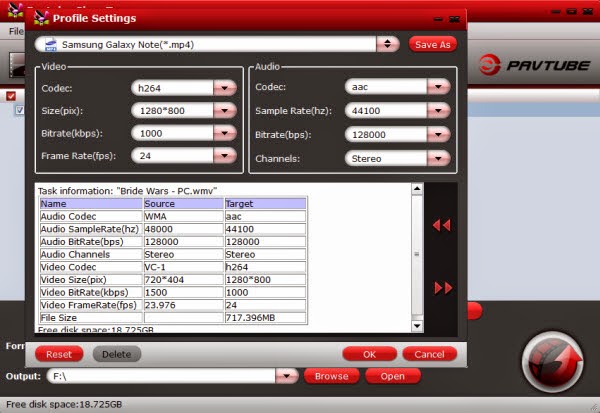The height and width of the screenshot is (413, 600).
Task: Open the profile selector dropdown arrows
Action: click(387, 44)
